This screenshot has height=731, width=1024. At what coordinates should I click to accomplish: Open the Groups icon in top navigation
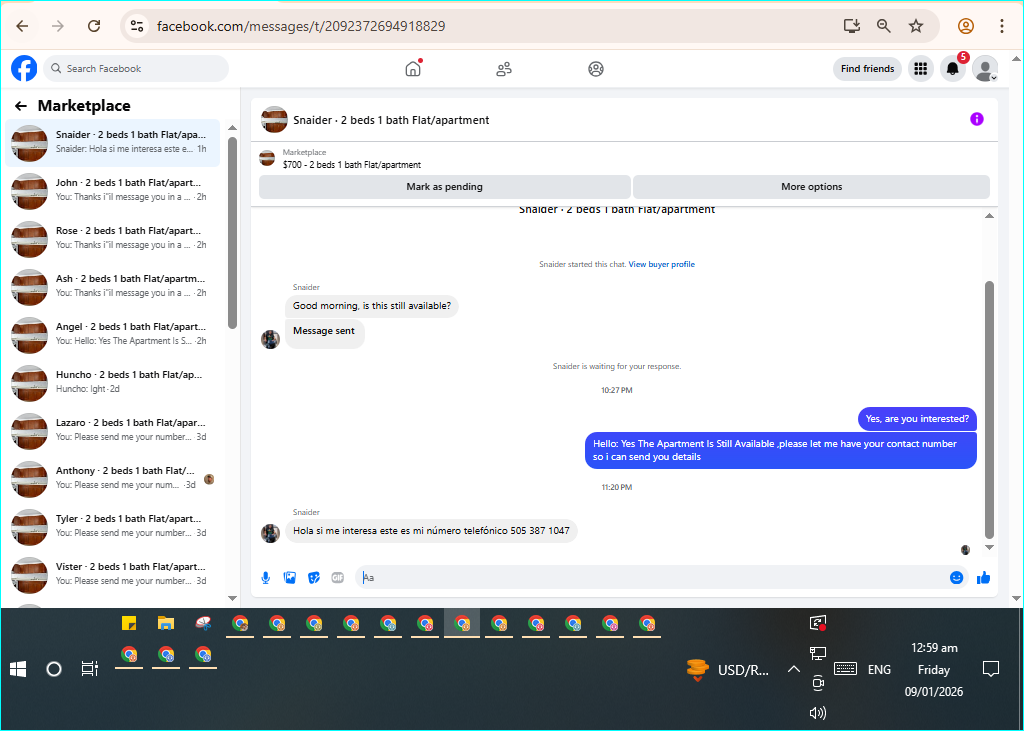coord(596,69)
